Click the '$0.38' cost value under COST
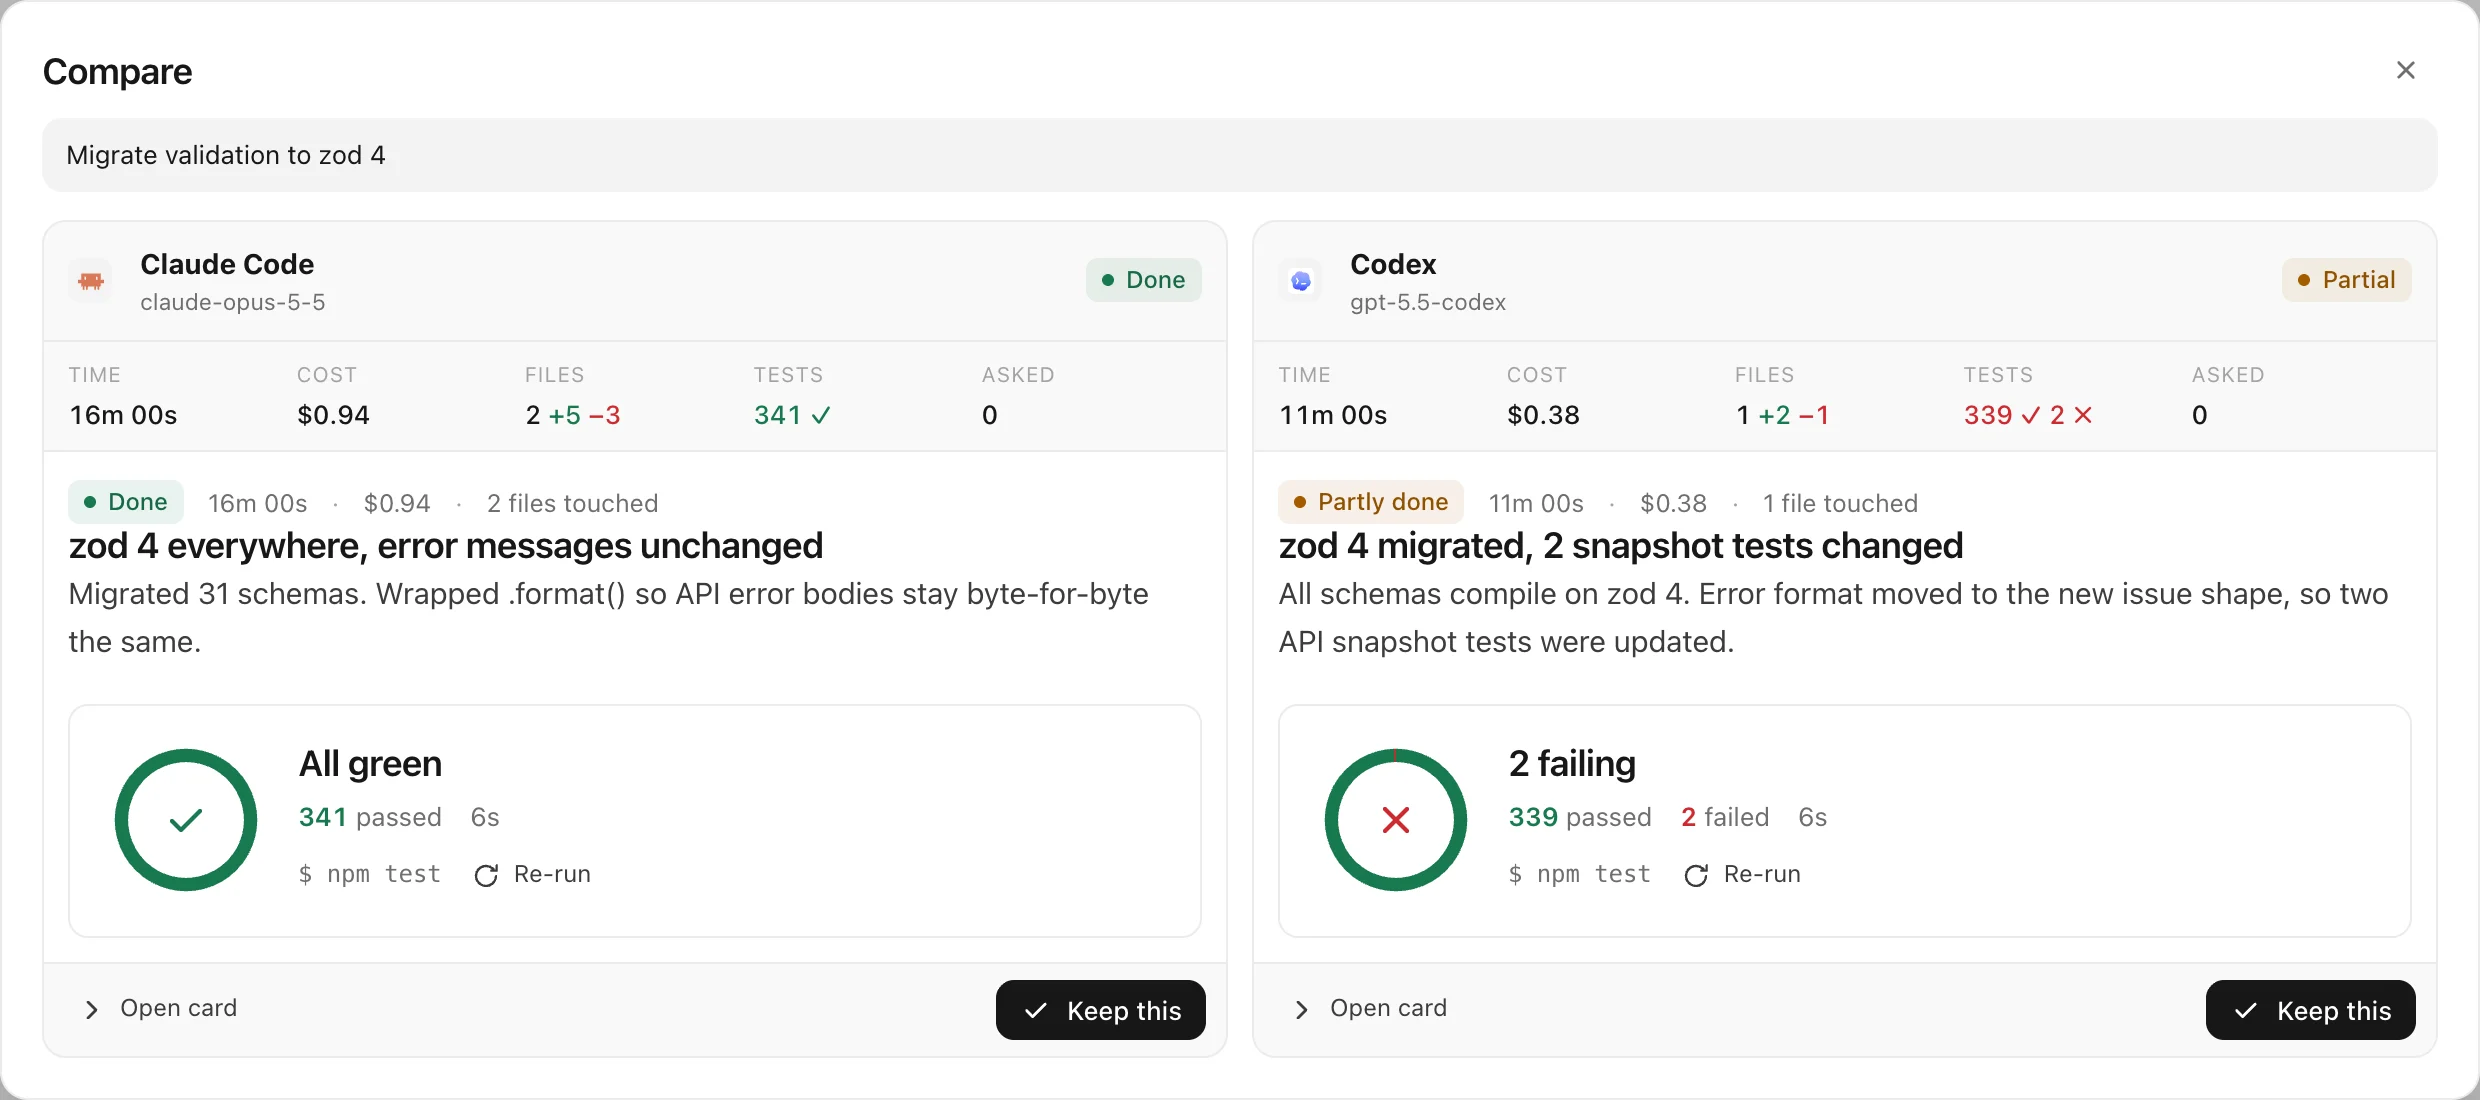This screenshot has height=1100, width=2480. 1543,415
